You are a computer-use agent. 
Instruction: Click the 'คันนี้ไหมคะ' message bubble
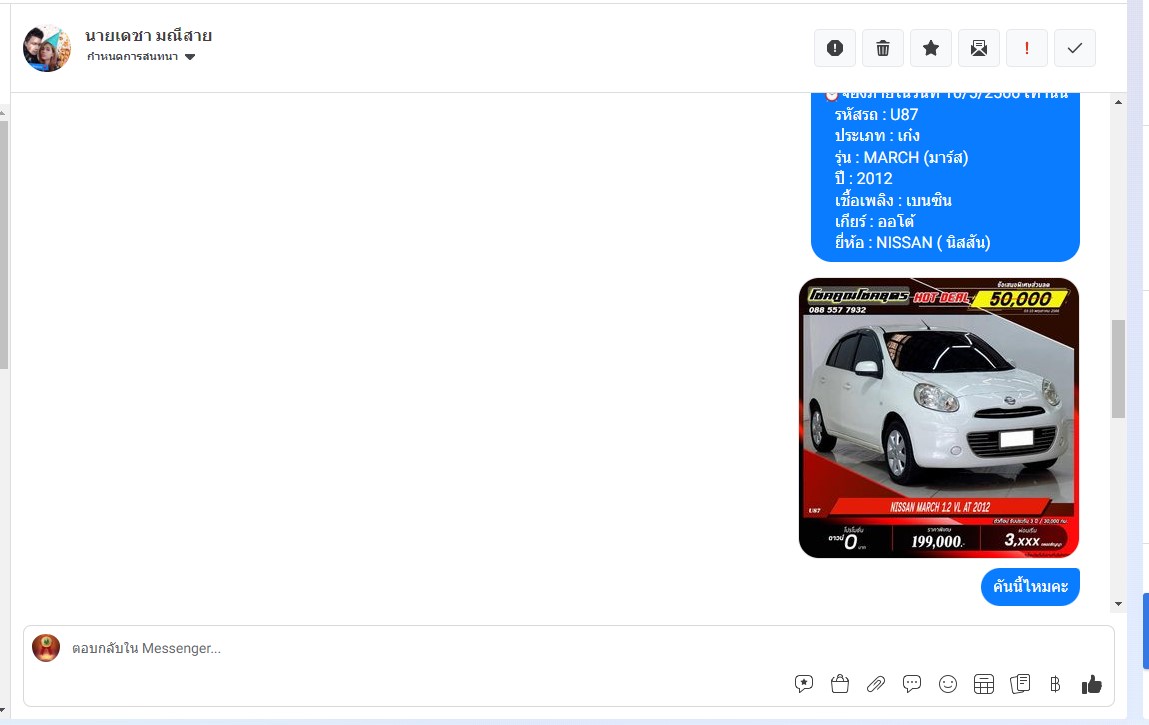coord(1030,586)
